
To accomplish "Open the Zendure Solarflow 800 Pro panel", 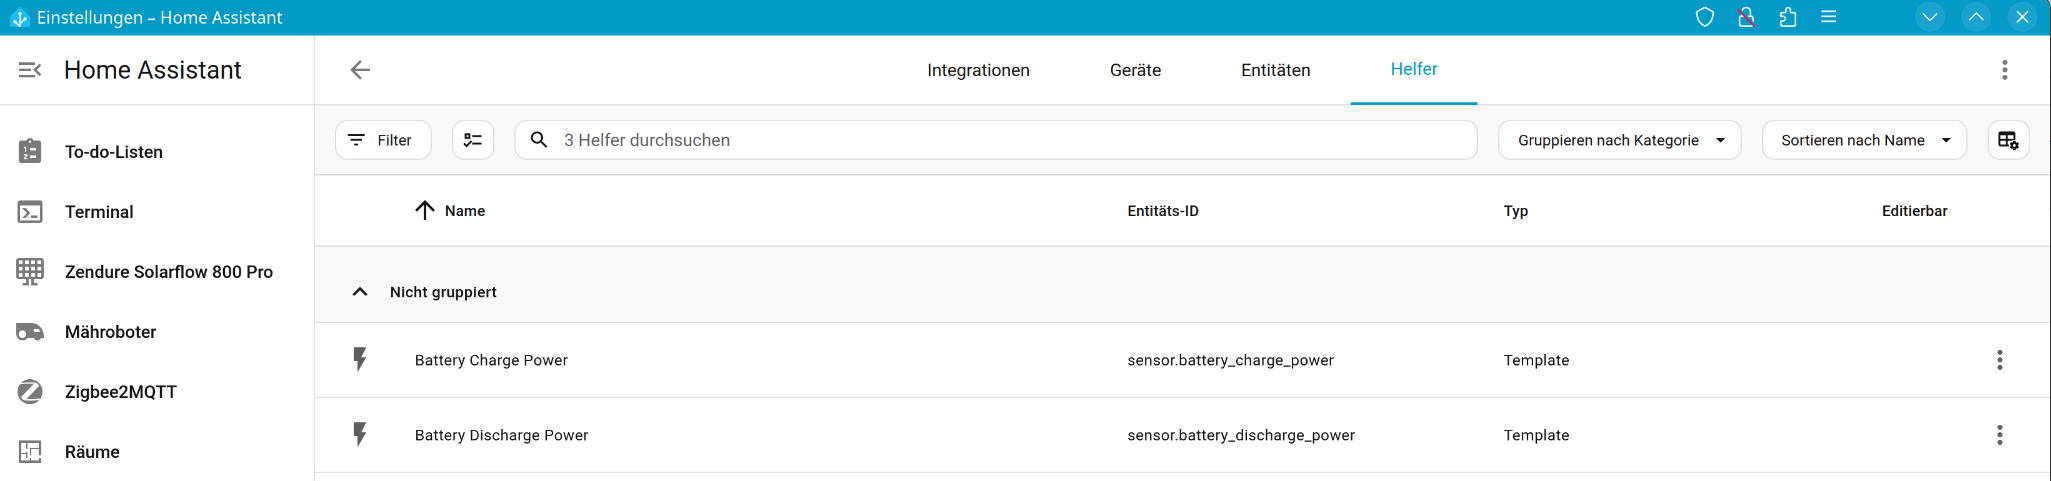I will 168,272.
